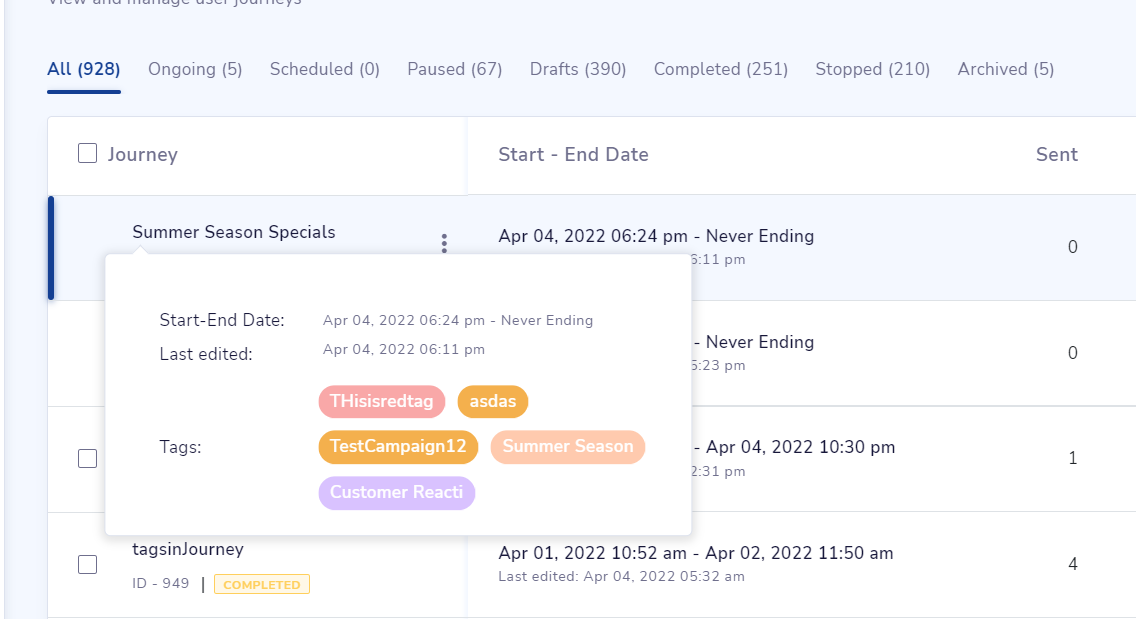
Task: Click the Sent column header
Action: click(x=1056, y=154)
